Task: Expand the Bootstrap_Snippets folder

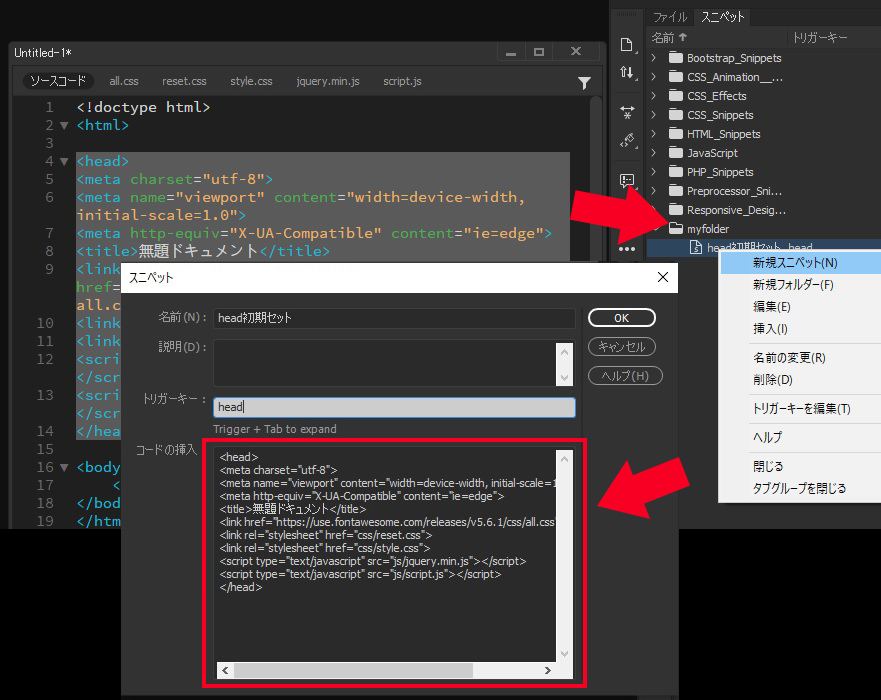Action: tap(653, 58)
